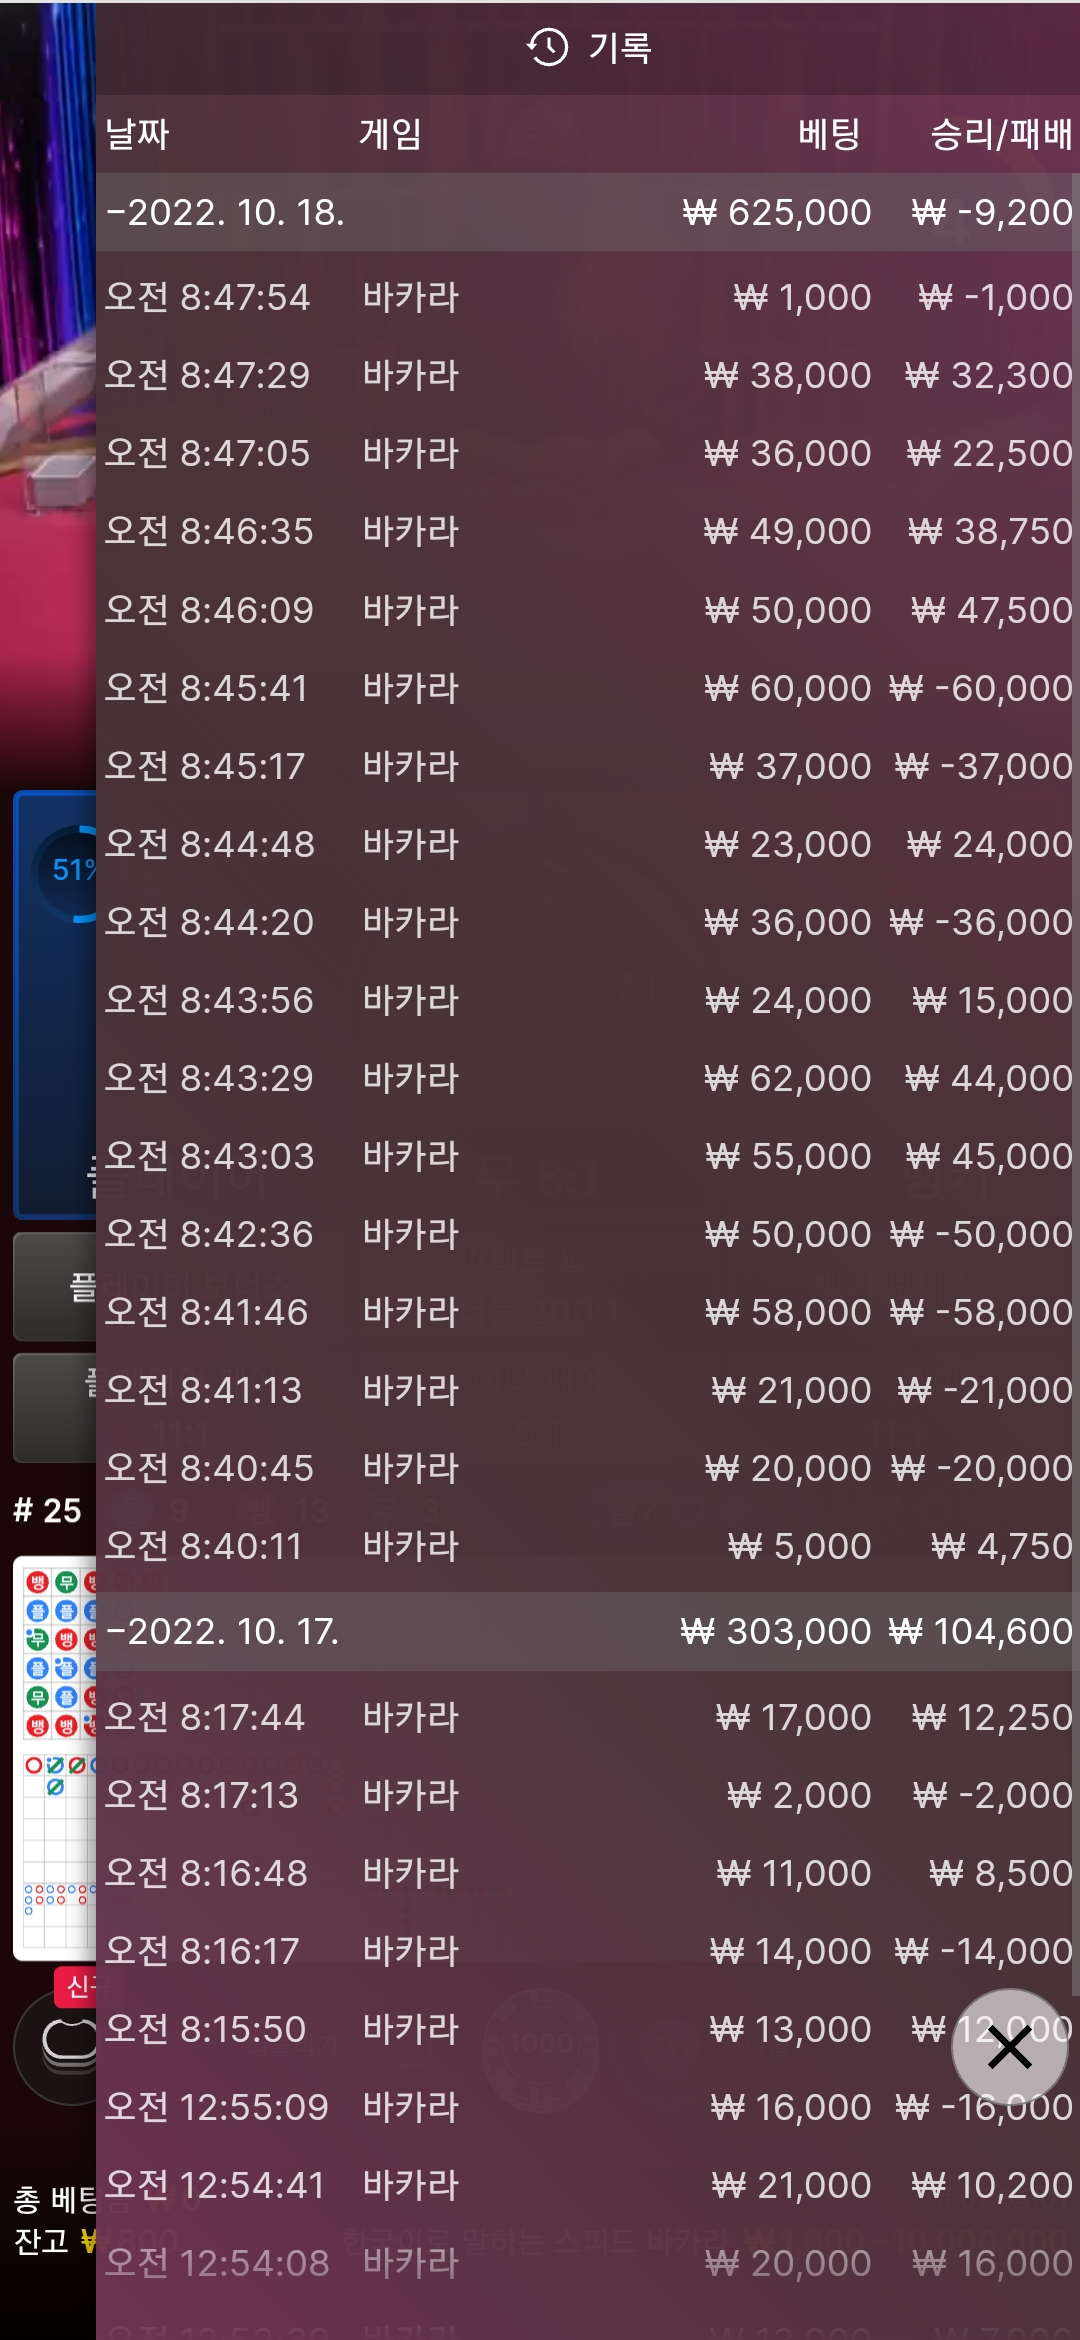Open the 오전 8:17:44 record entry
This screenshot has height=2340, width=1080.
[x=588, y=1717]
